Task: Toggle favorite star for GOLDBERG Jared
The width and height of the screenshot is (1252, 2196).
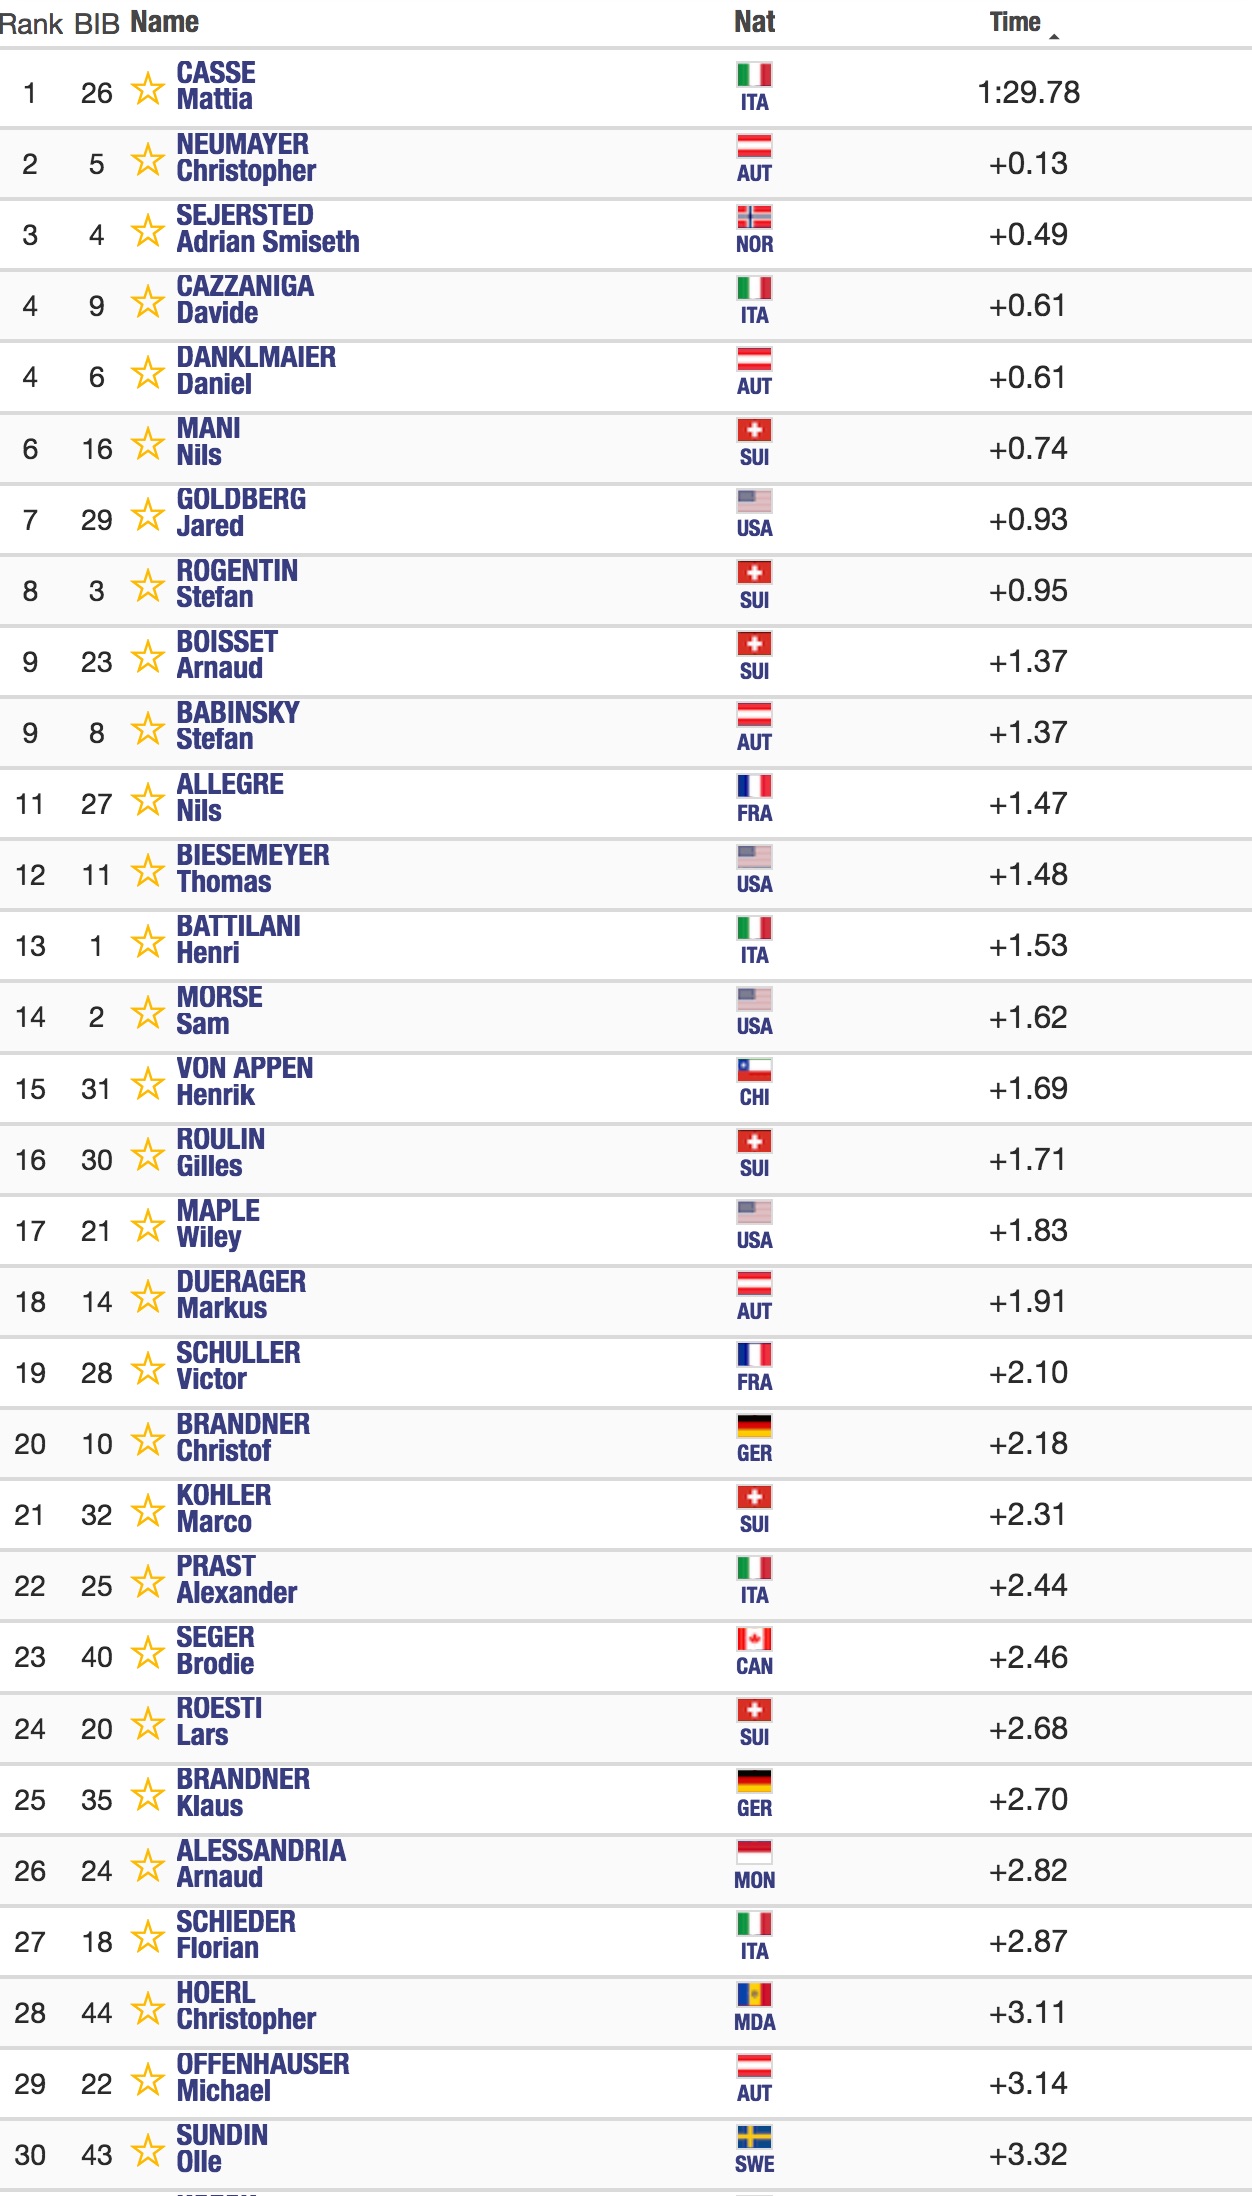Action: 148,516
